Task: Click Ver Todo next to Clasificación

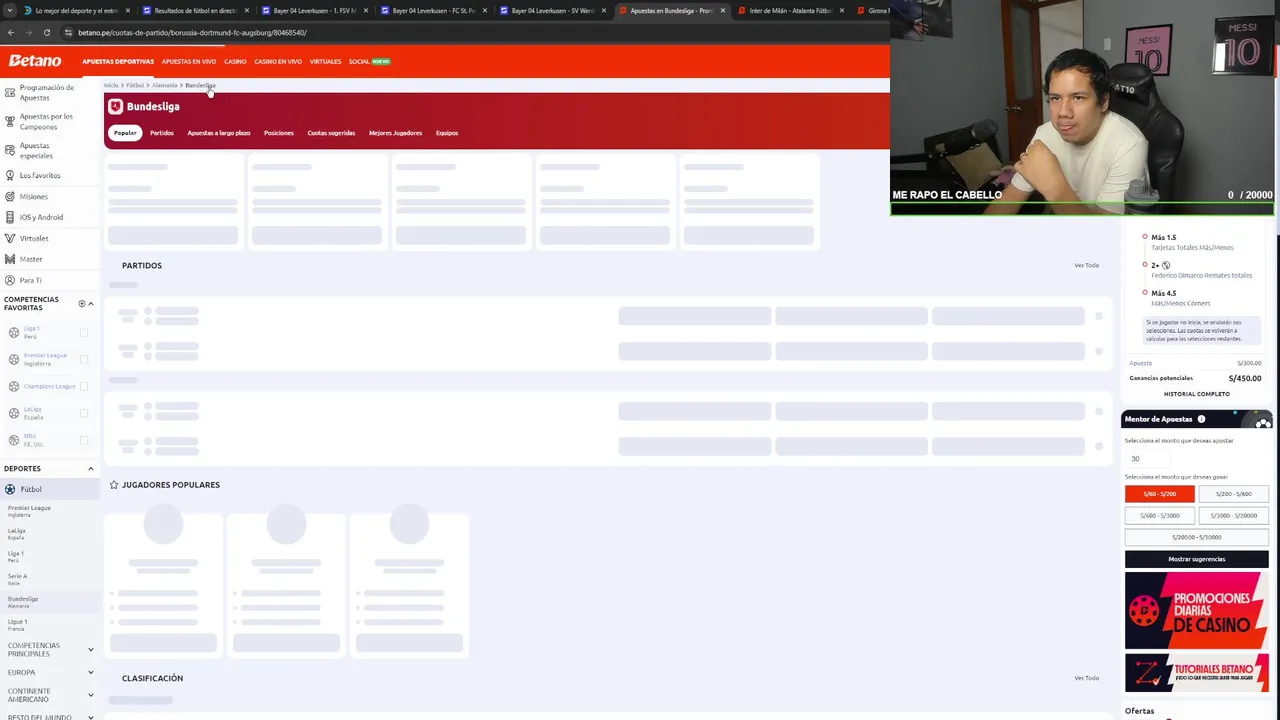Action: 1086,678
